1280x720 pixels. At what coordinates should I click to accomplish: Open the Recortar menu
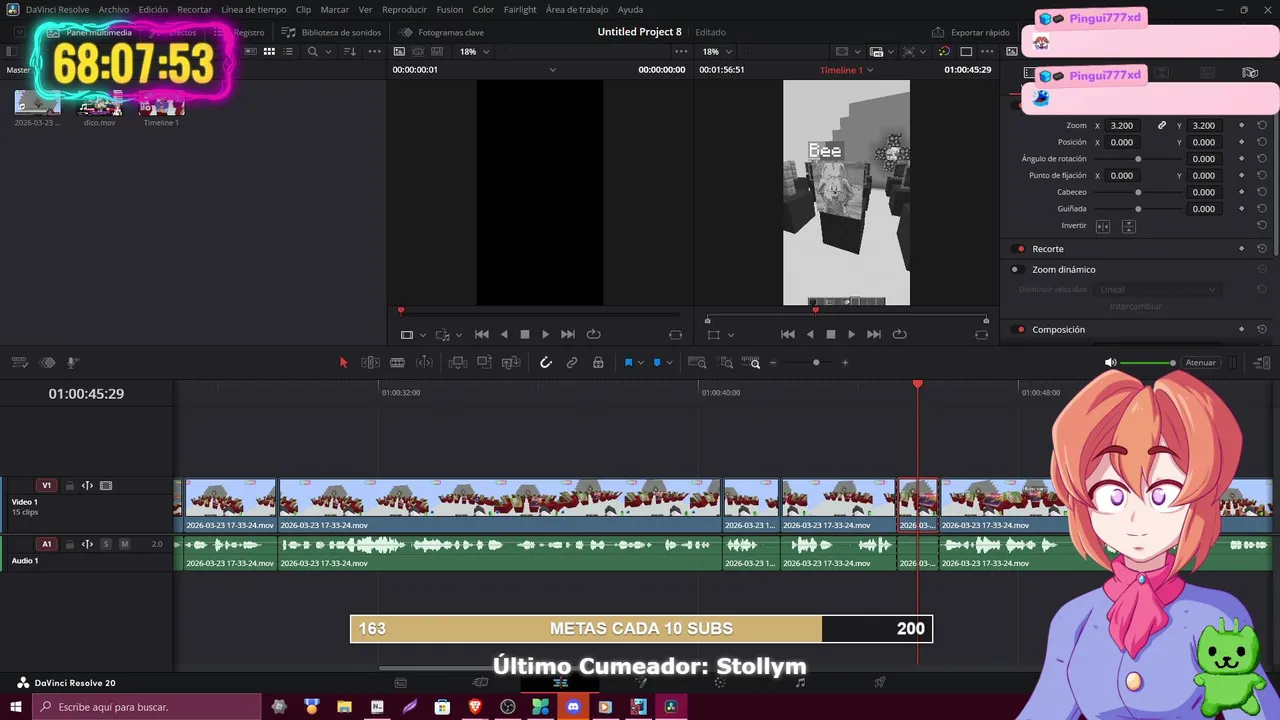(x=194, y=9)
